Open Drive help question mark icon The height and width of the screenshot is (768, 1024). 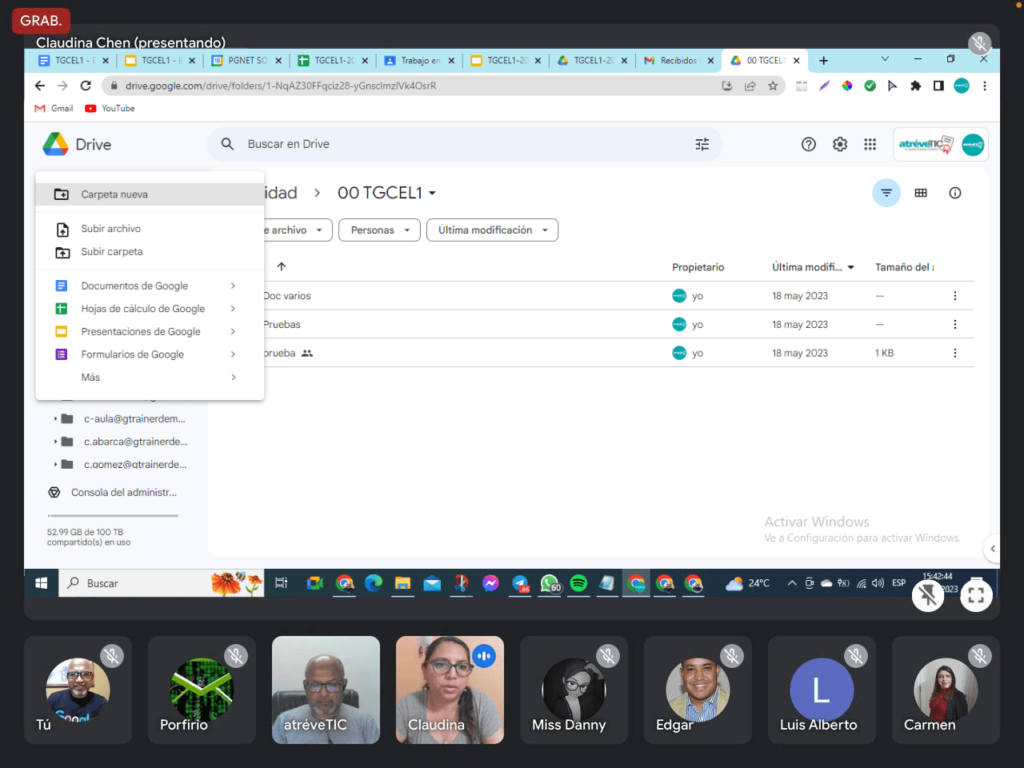coord(808,144)
